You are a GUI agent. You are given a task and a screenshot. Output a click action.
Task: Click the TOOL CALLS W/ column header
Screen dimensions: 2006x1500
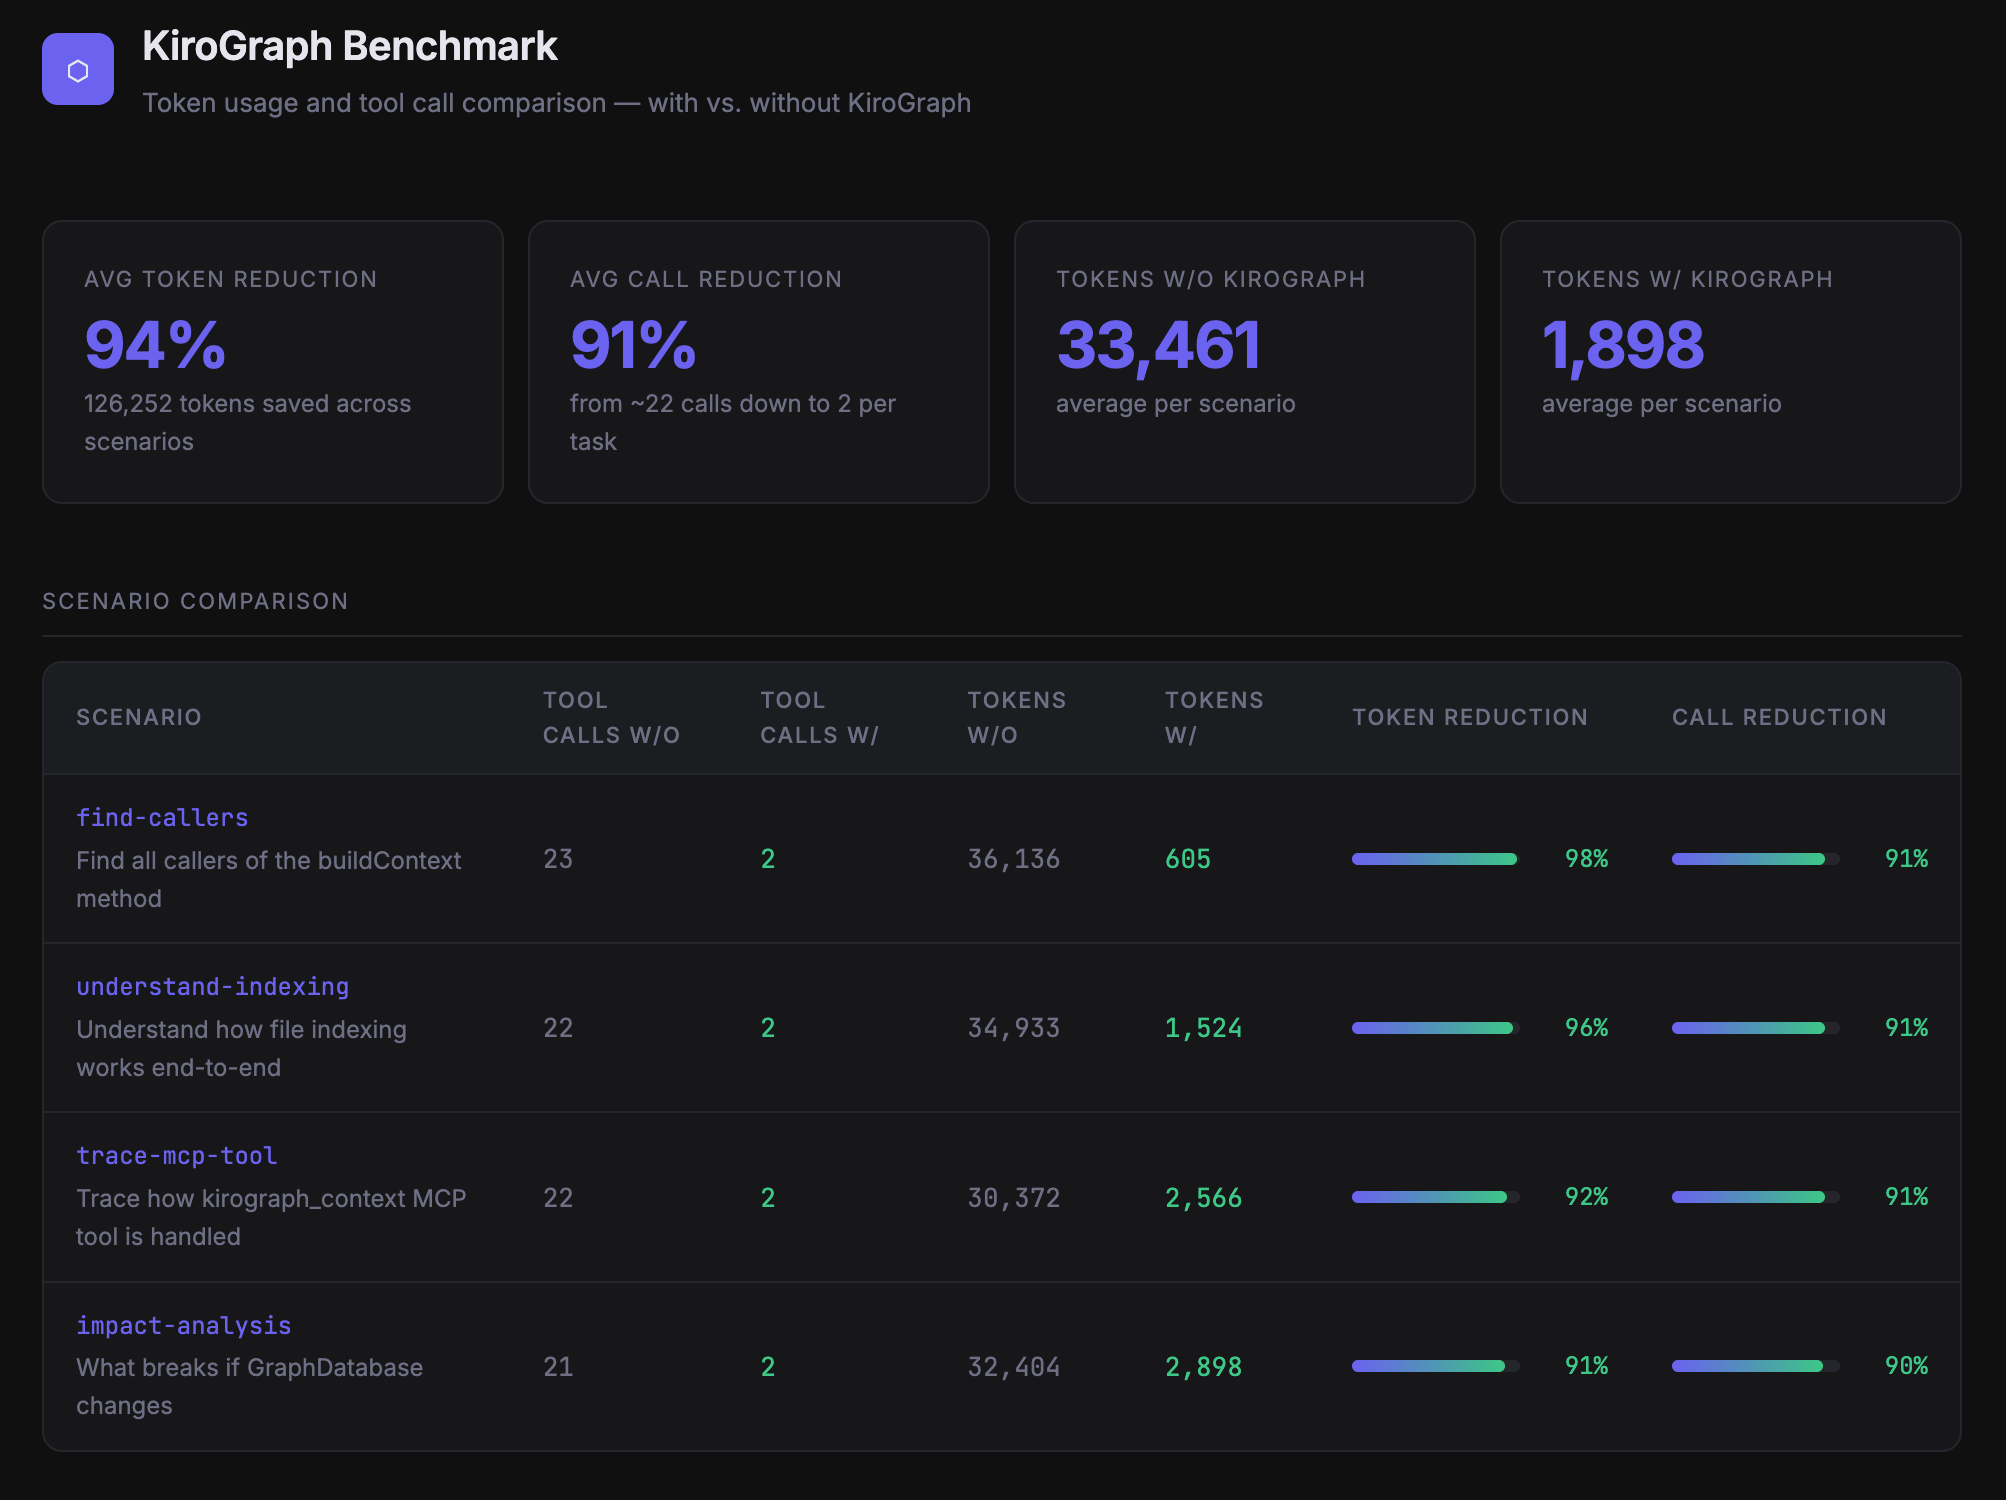(819, 717)
